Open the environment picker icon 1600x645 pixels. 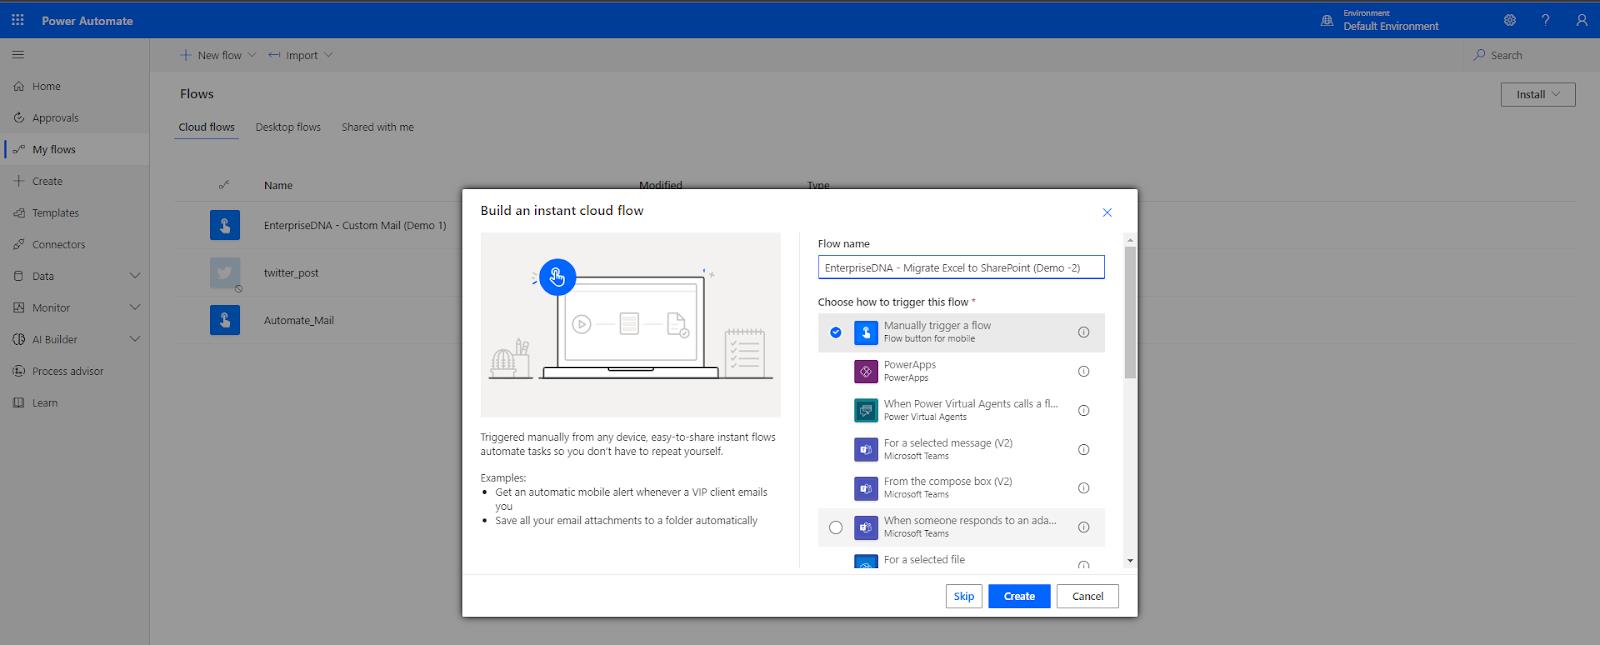click(x=1327, y=20)
